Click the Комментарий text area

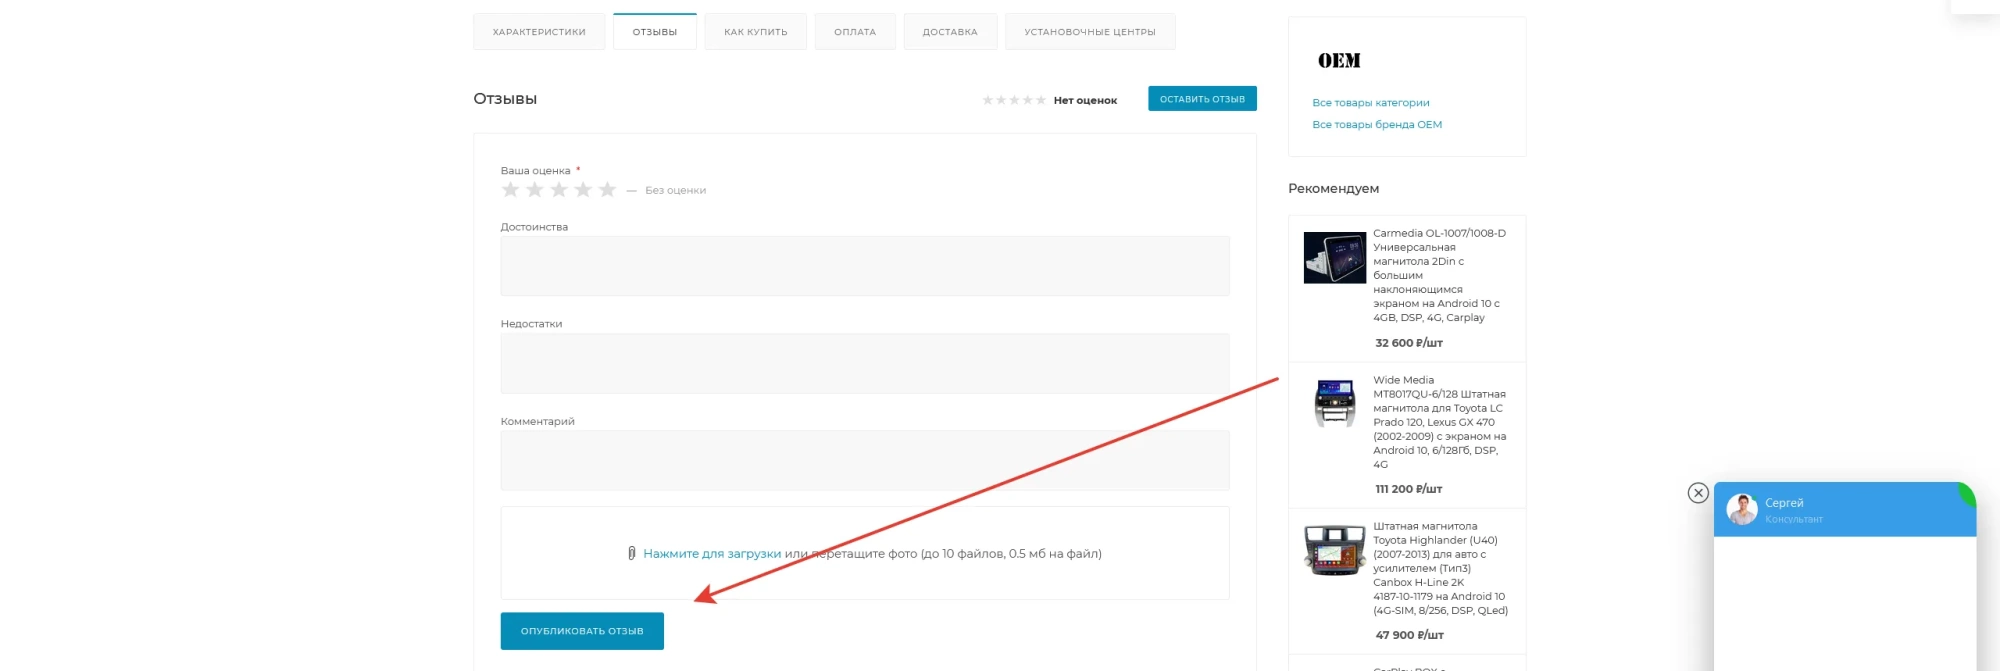click(864, 460)
